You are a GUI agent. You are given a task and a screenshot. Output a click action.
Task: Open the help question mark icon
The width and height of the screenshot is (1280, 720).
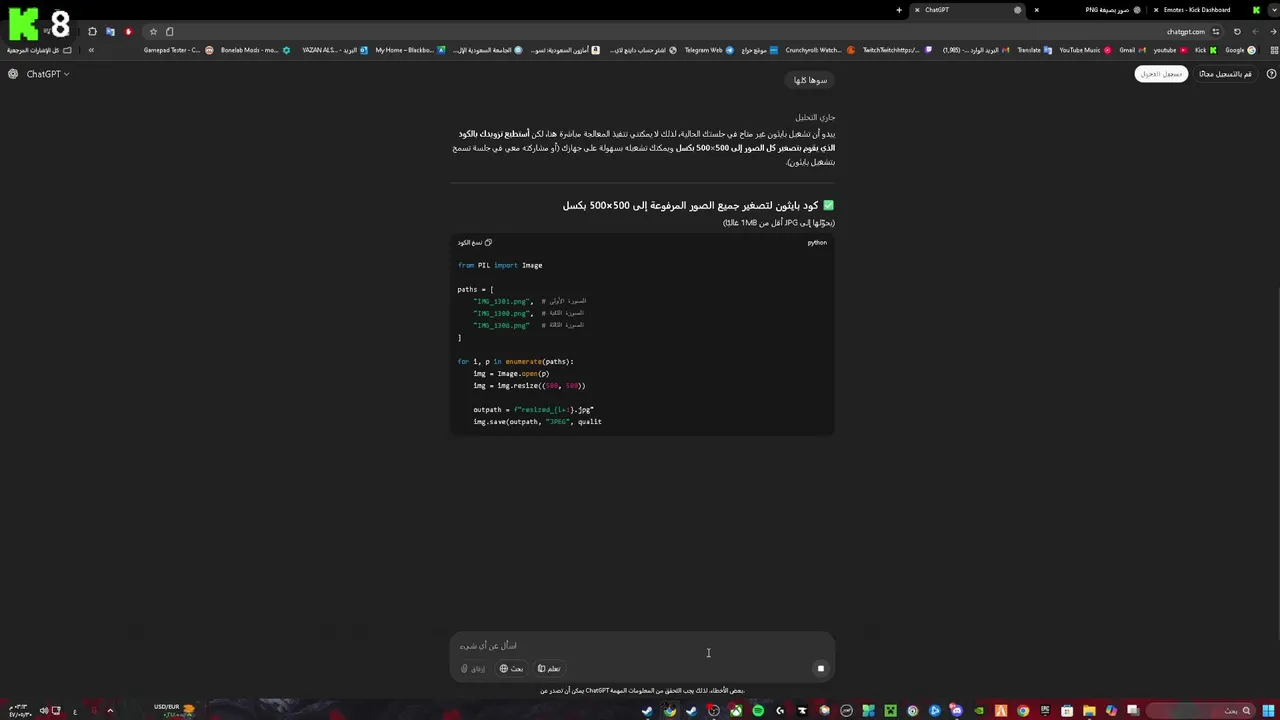point(1271,74)
